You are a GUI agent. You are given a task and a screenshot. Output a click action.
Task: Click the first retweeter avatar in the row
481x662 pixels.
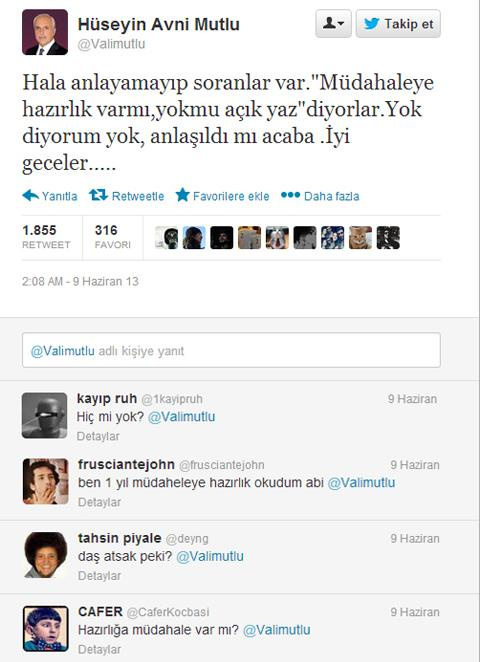166,237
